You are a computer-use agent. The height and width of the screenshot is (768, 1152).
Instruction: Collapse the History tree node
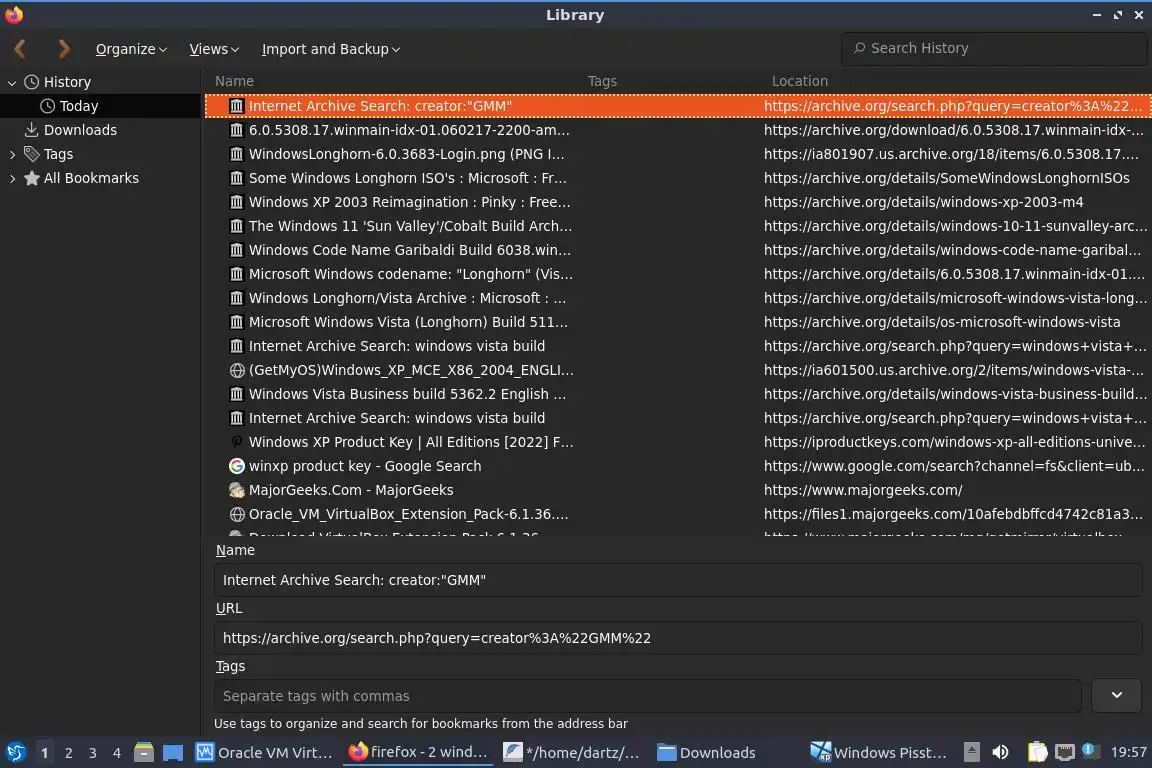[x=12, y=83]
